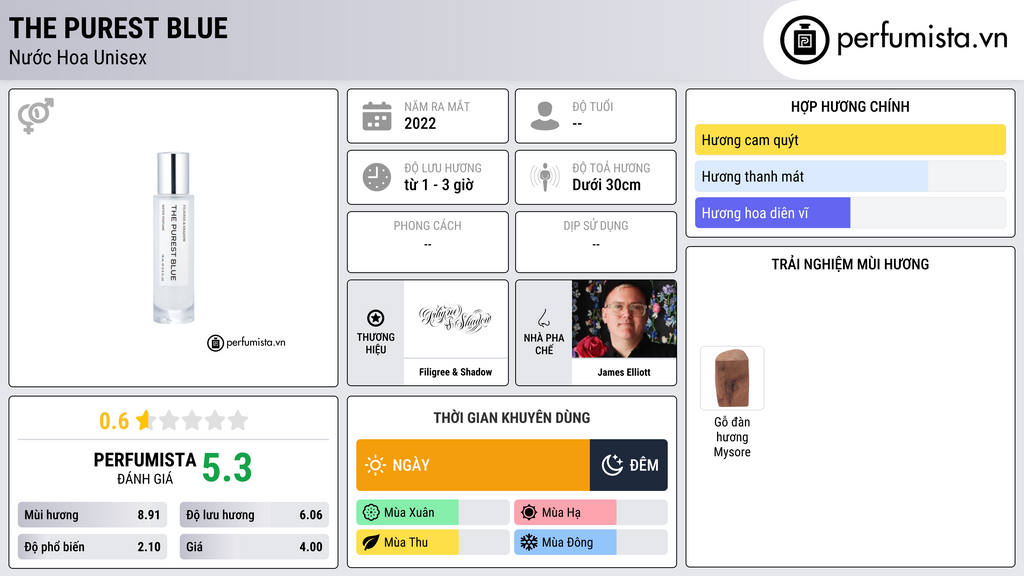The image size is (1024, 576).
Task: Click the THỜI GIAN KHUYÊN DÙNG heading
Action: [x=512, y=418]
